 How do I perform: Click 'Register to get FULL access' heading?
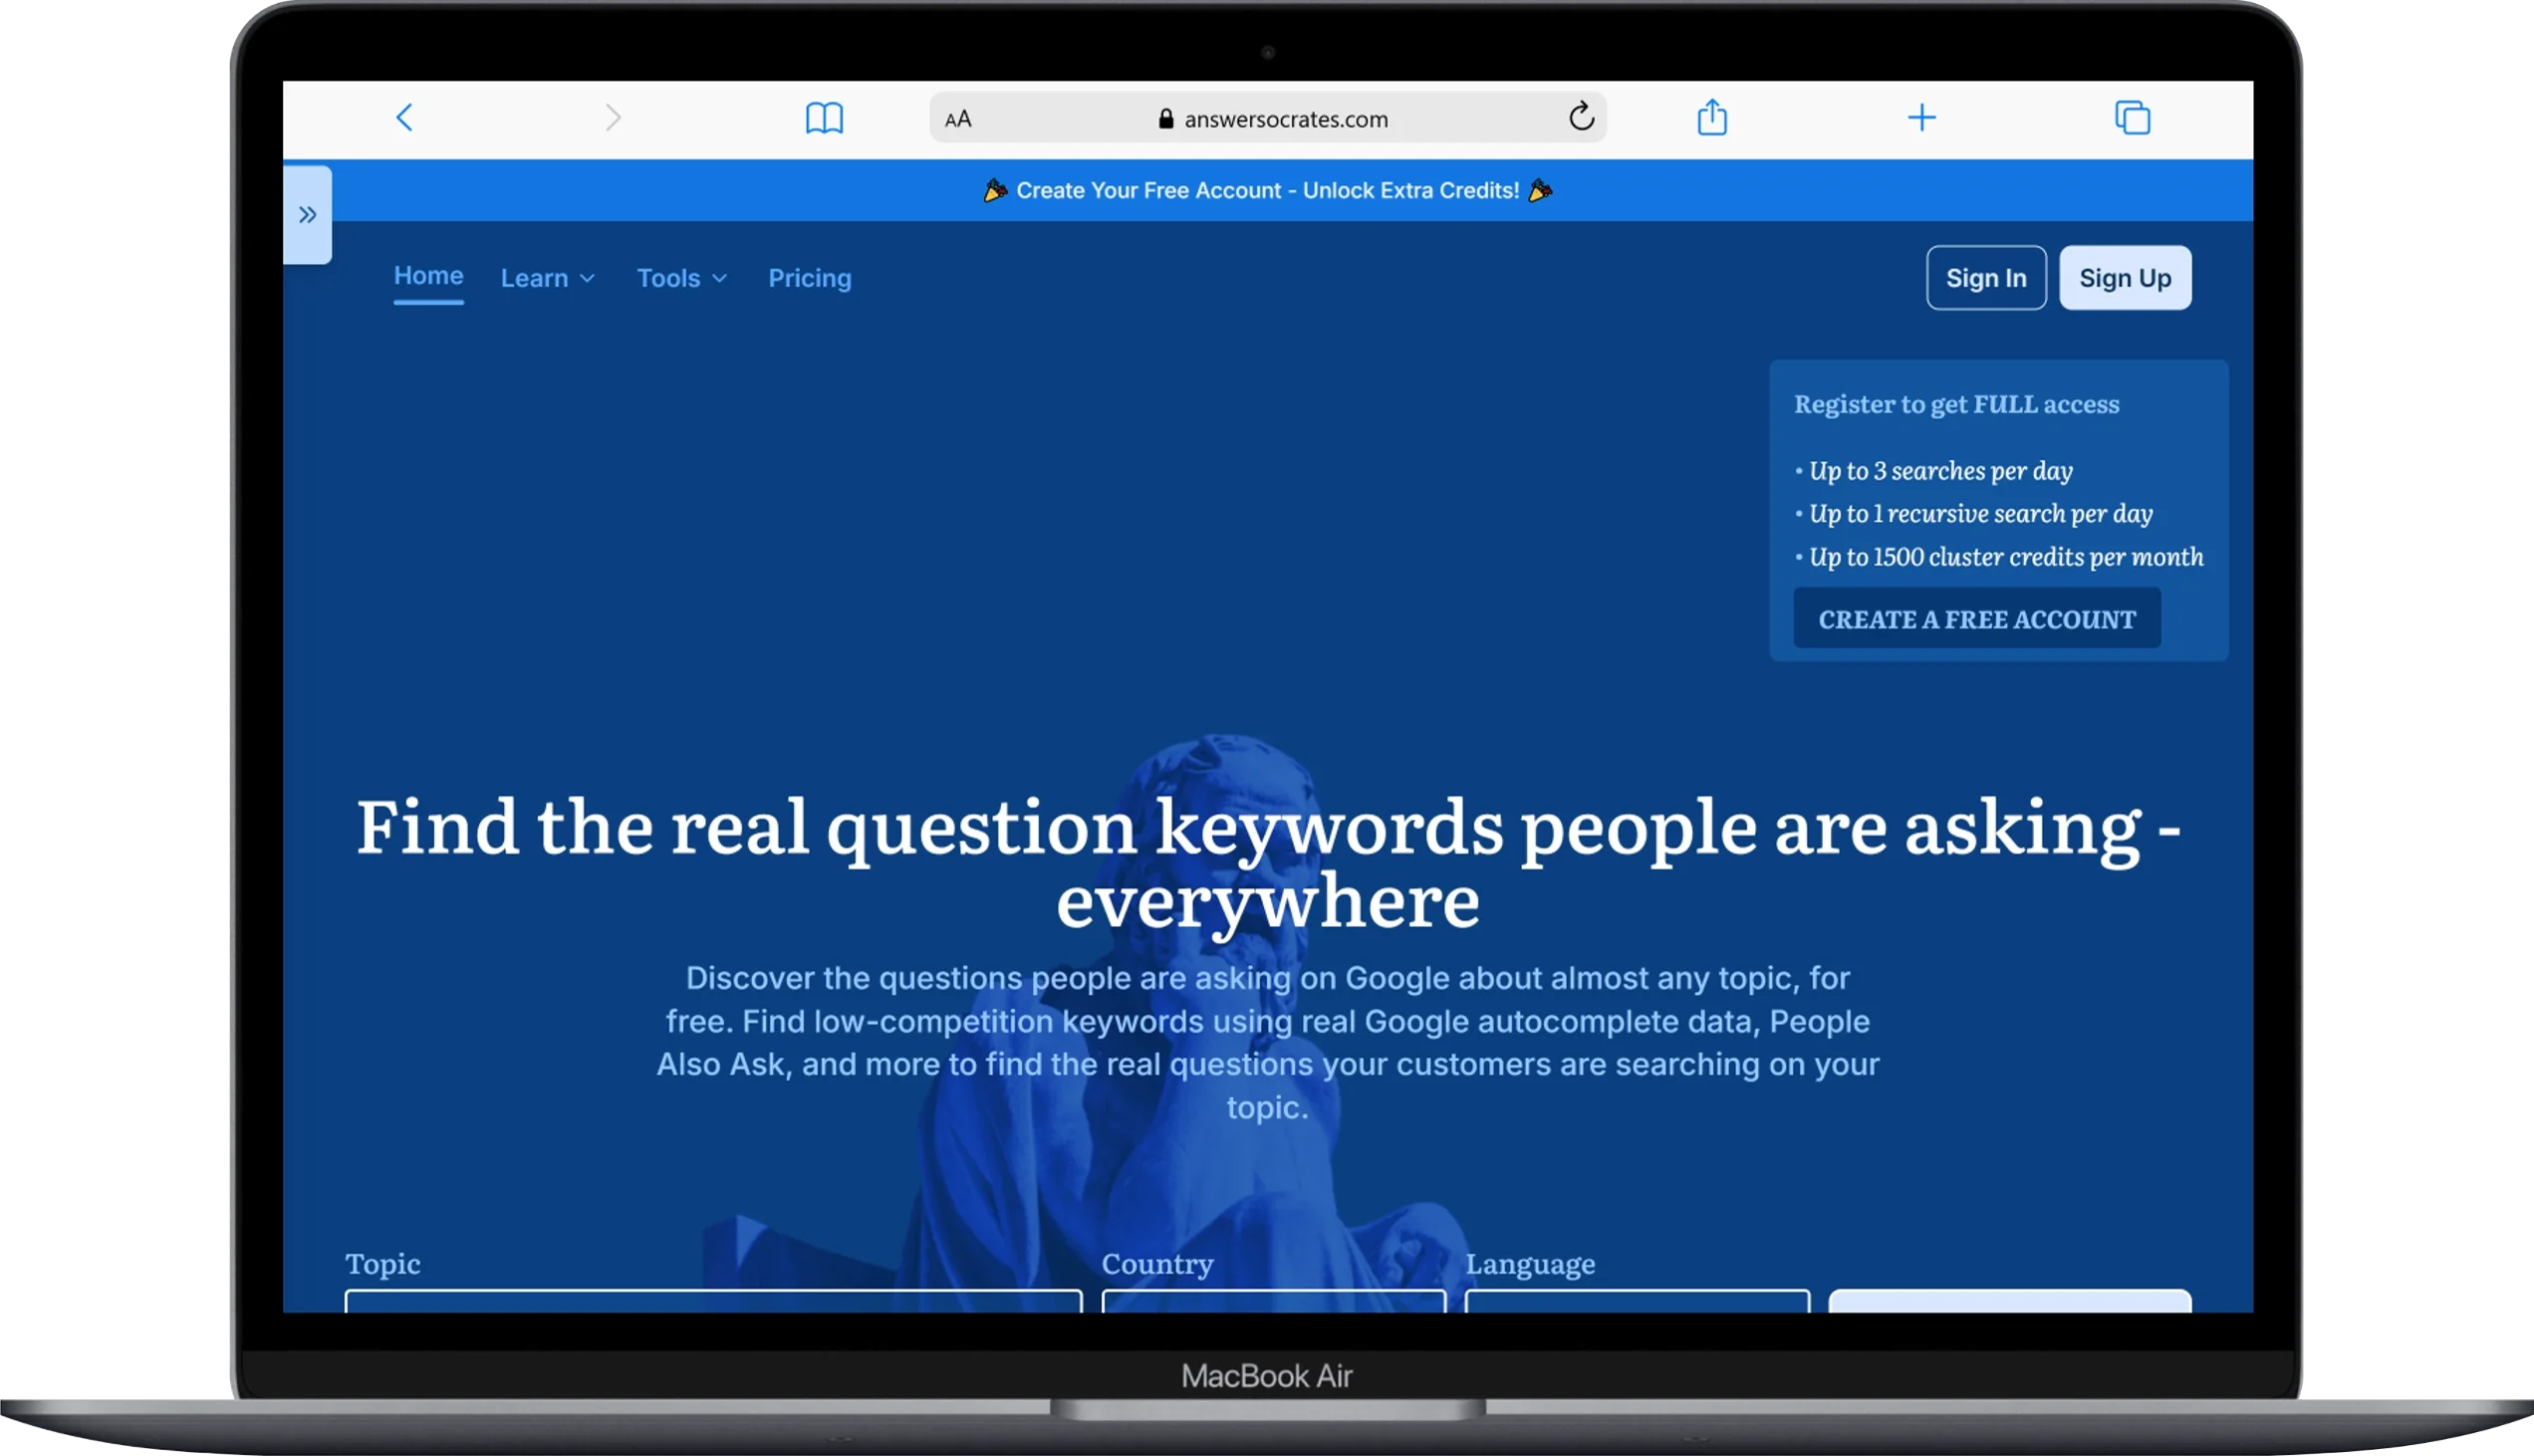pos(1956,404)
